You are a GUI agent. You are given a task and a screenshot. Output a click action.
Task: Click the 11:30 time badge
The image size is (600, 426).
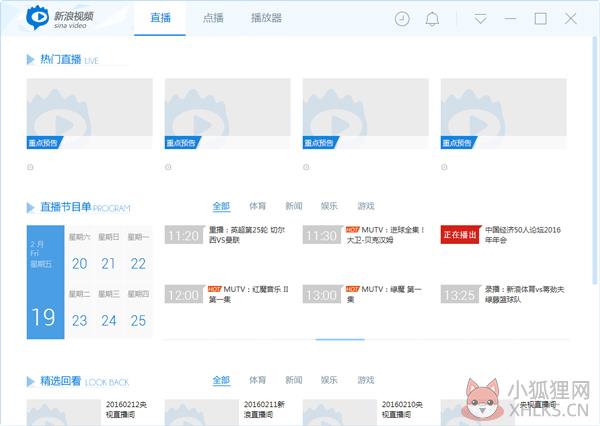tap(322, 235)
